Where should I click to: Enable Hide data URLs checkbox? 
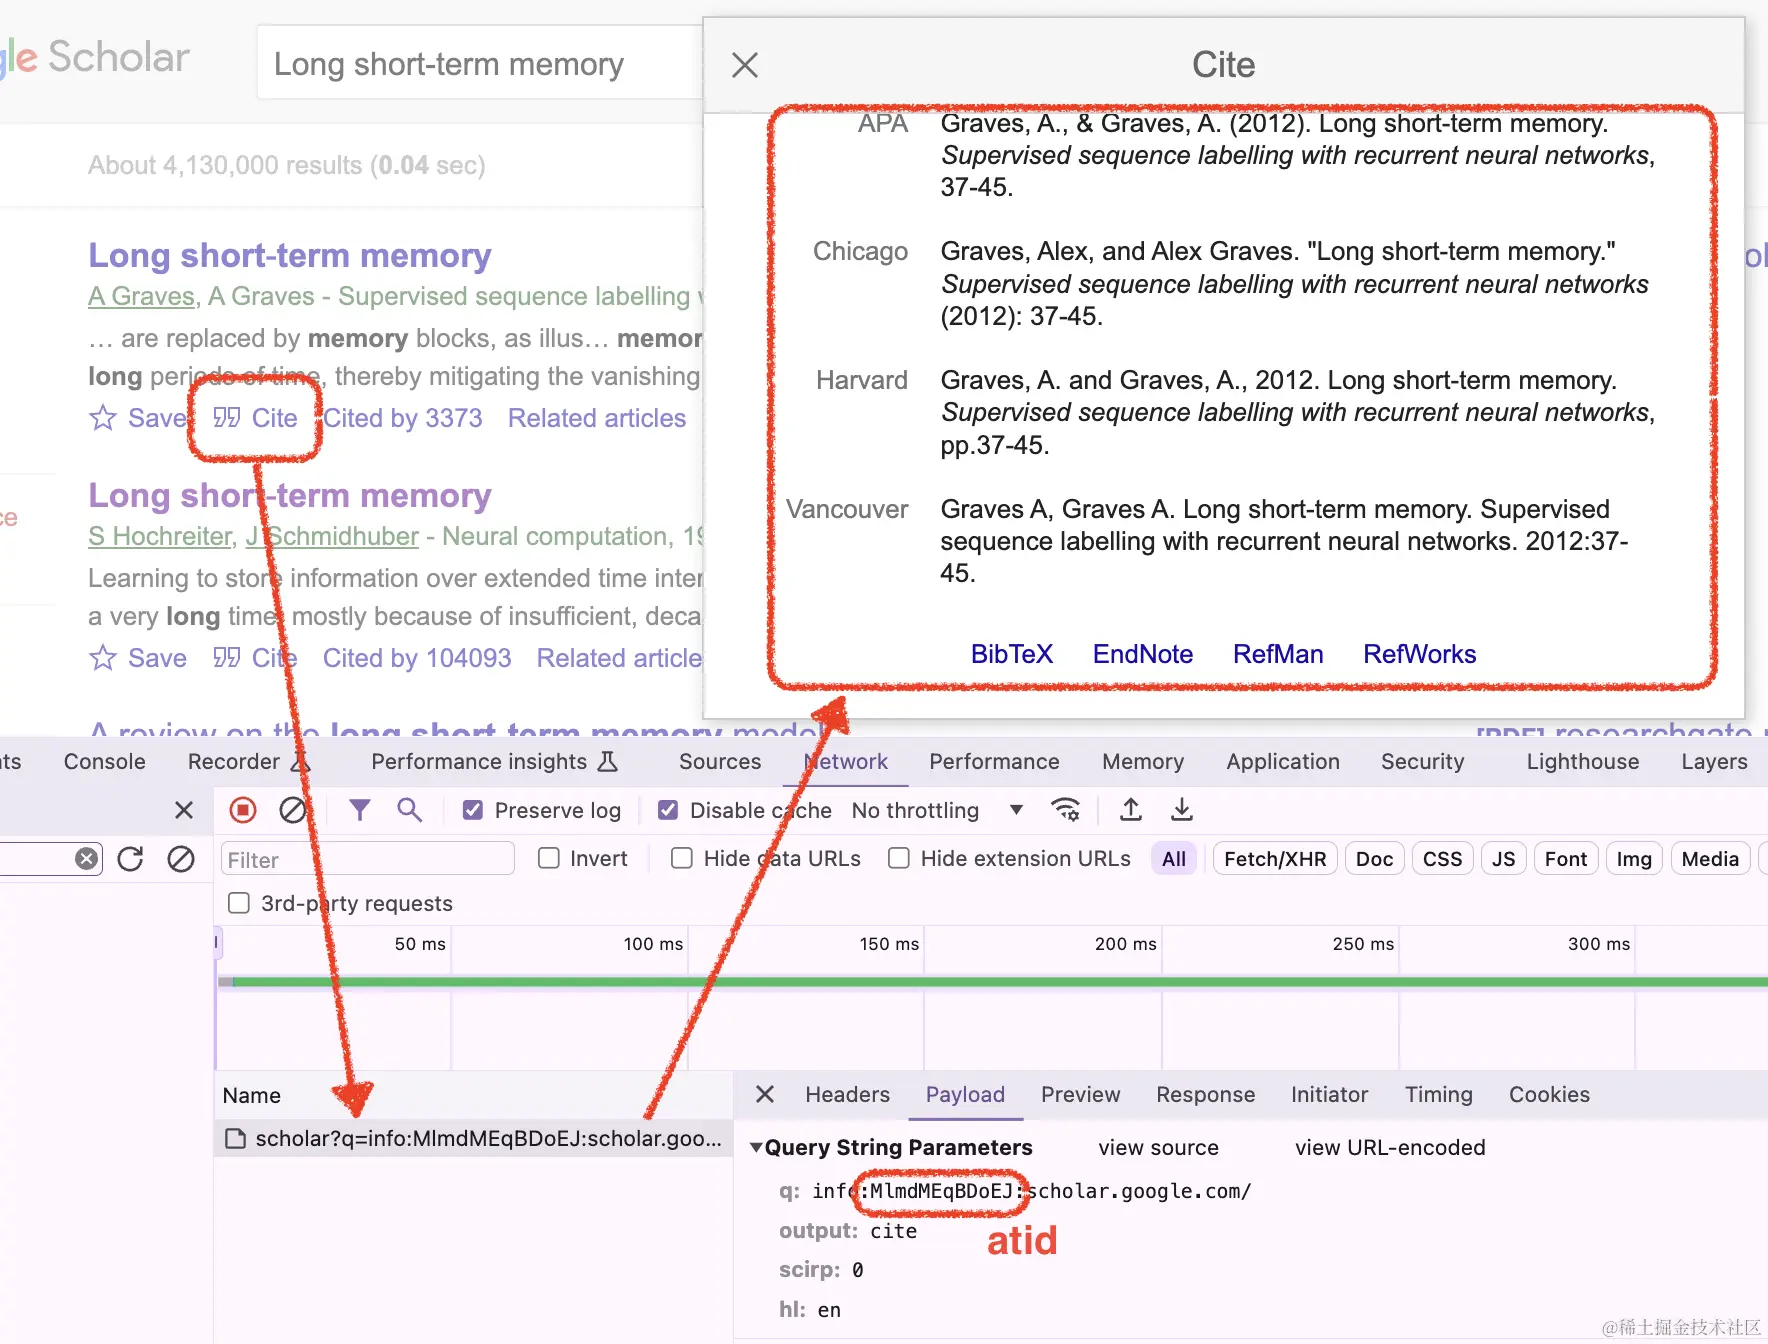[x=682, y=858]
